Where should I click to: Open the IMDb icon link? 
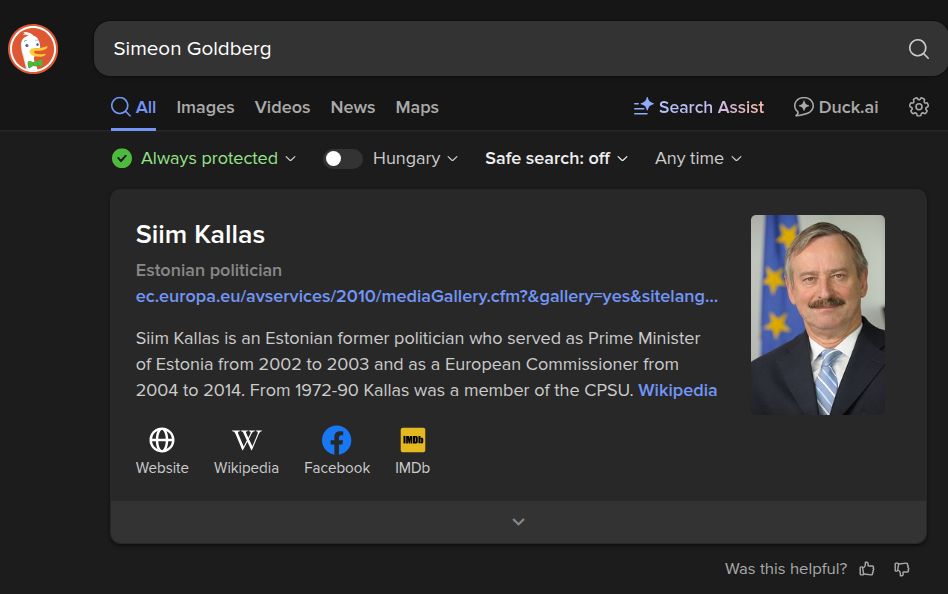tap(412, 440)
